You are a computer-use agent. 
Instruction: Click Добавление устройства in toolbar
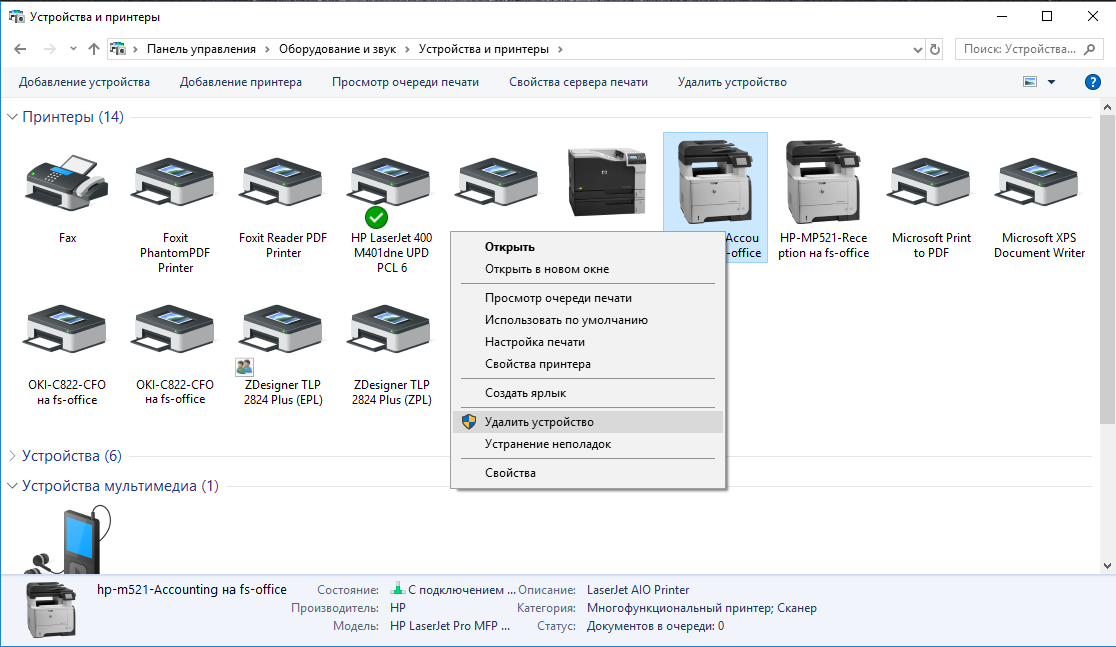coord(84,82)
